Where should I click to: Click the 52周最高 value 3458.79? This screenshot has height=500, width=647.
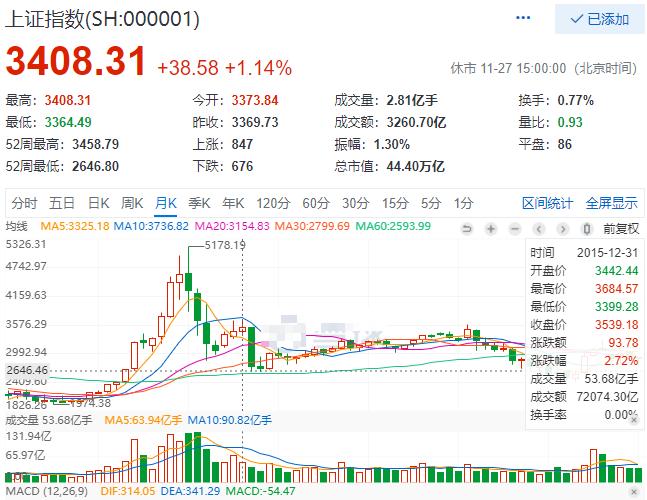(96, 144)
